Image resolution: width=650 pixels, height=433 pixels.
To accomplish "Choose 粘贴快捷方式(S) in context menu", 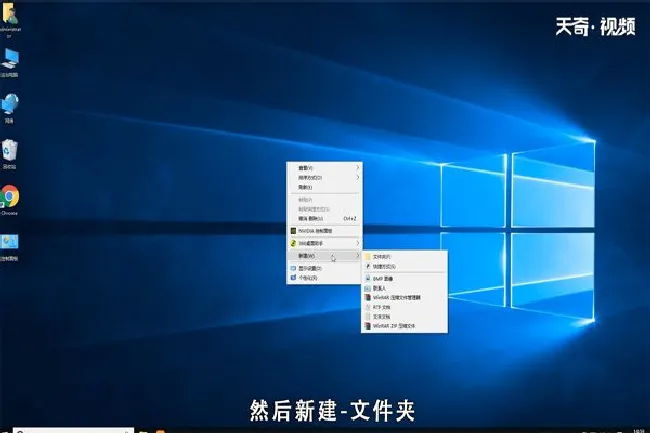I will tap(324, 209).
